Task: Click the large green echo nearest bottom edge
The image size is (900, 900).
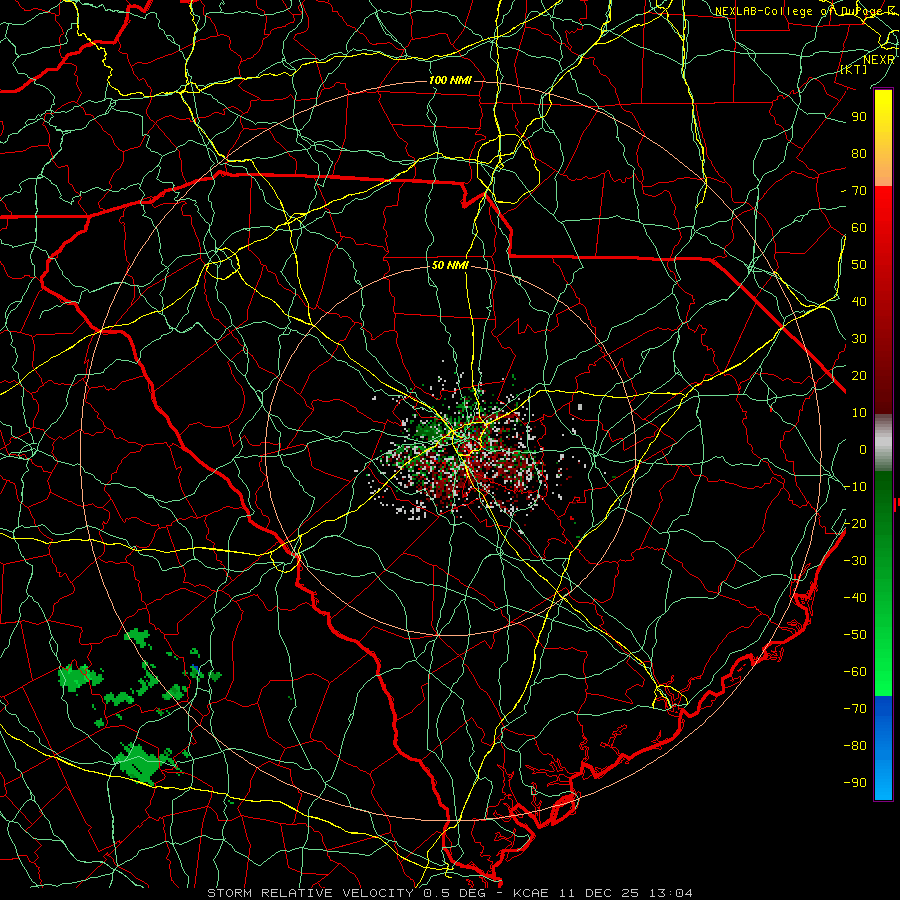Action: pyautogui.click(x=139, y=763)
